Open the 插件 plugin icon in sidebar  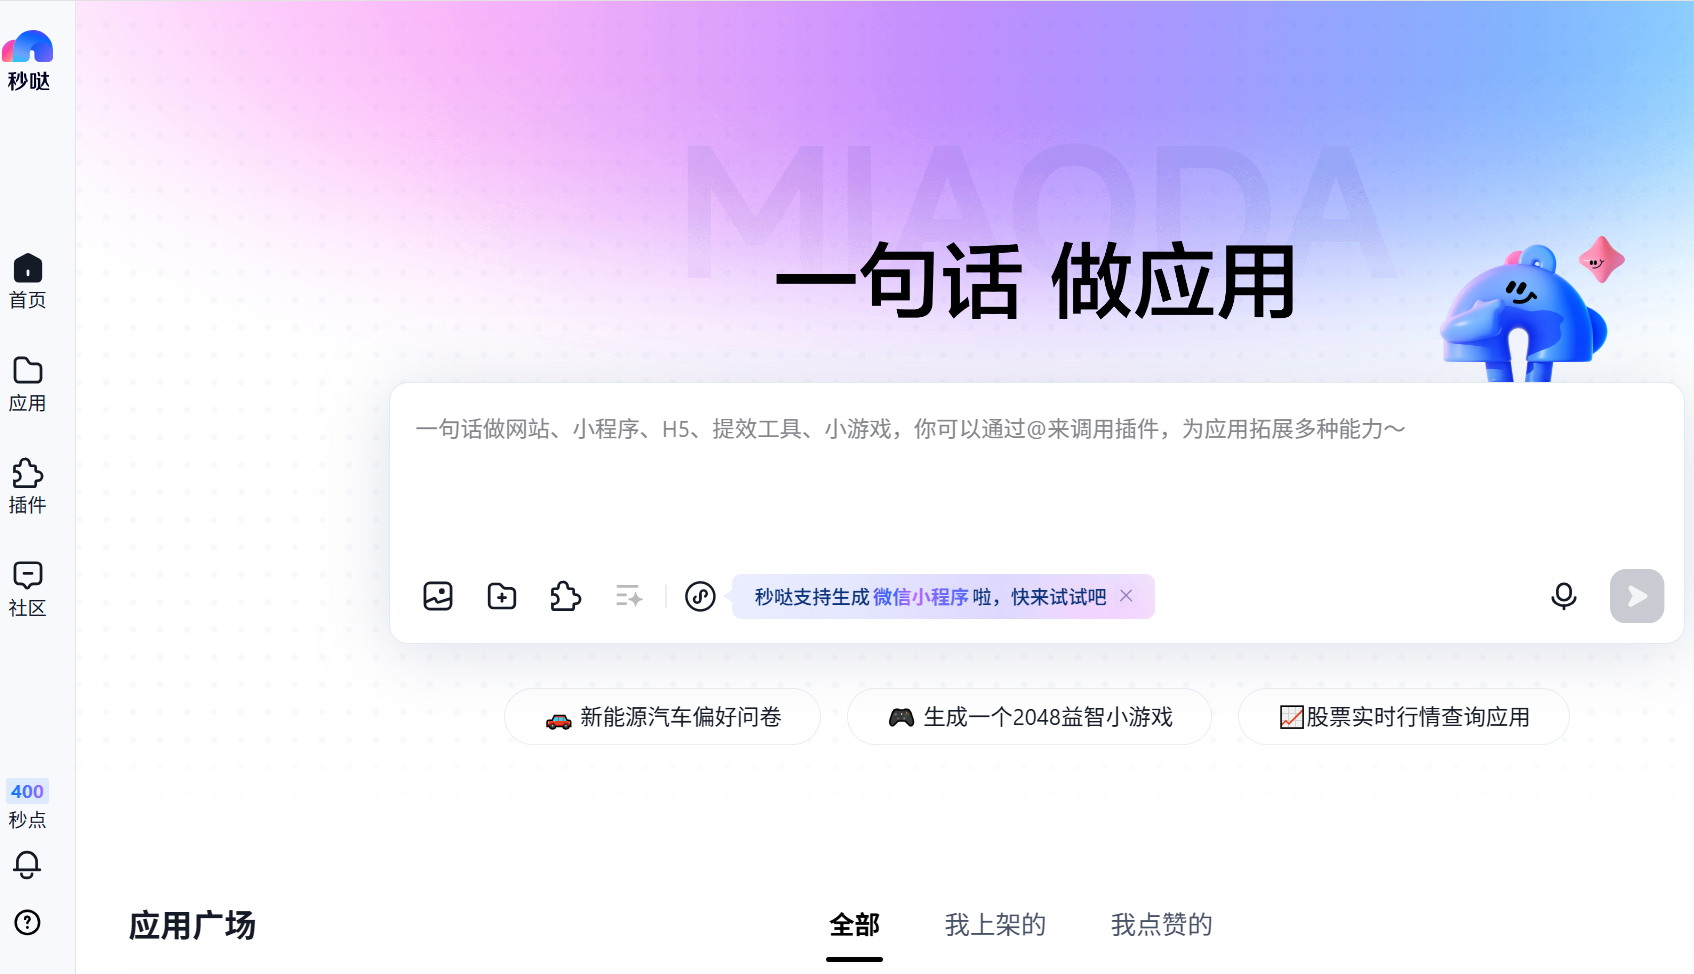pos(28,473)
